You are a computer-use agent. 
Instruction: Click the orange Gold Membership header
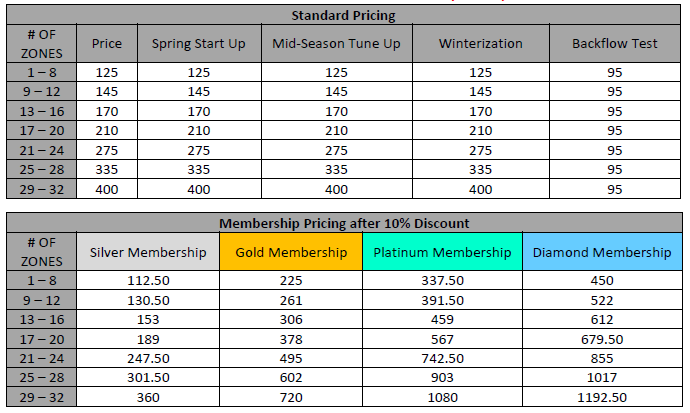[291, 252]
